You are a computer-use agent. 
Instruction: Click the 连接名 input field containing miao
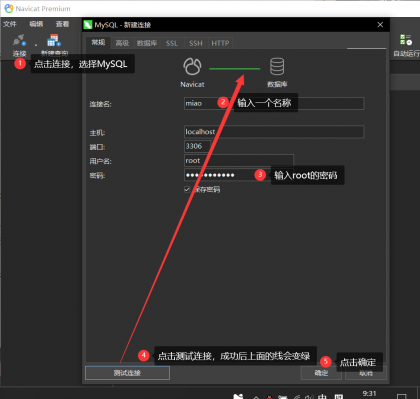(x=274, y=103)
